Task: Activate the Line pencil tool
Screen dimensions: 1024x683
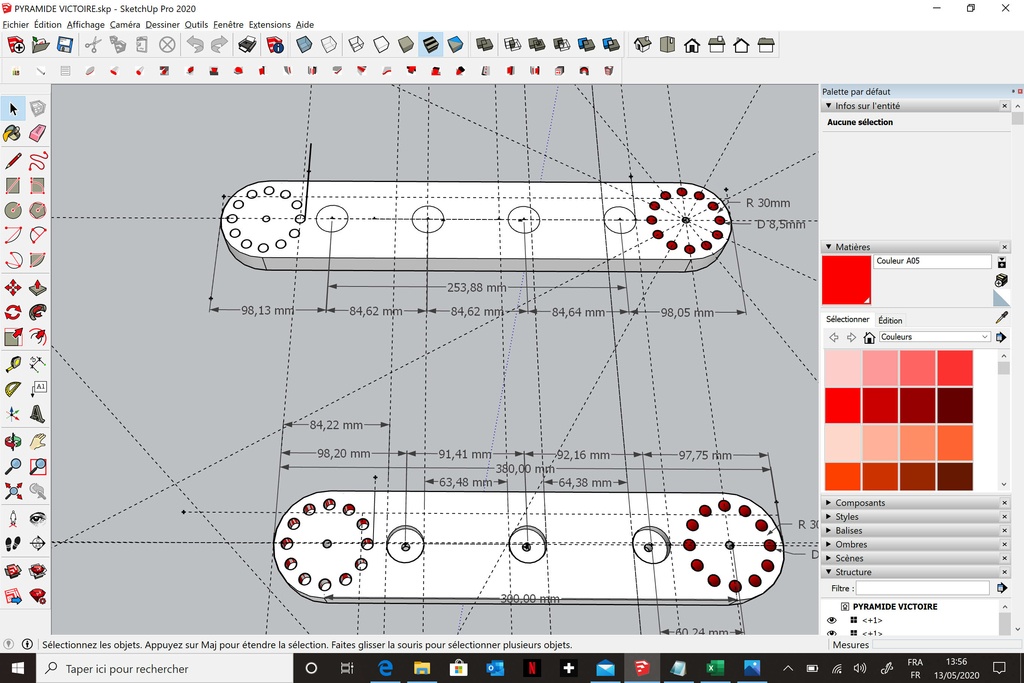Action: click(13, 161)
